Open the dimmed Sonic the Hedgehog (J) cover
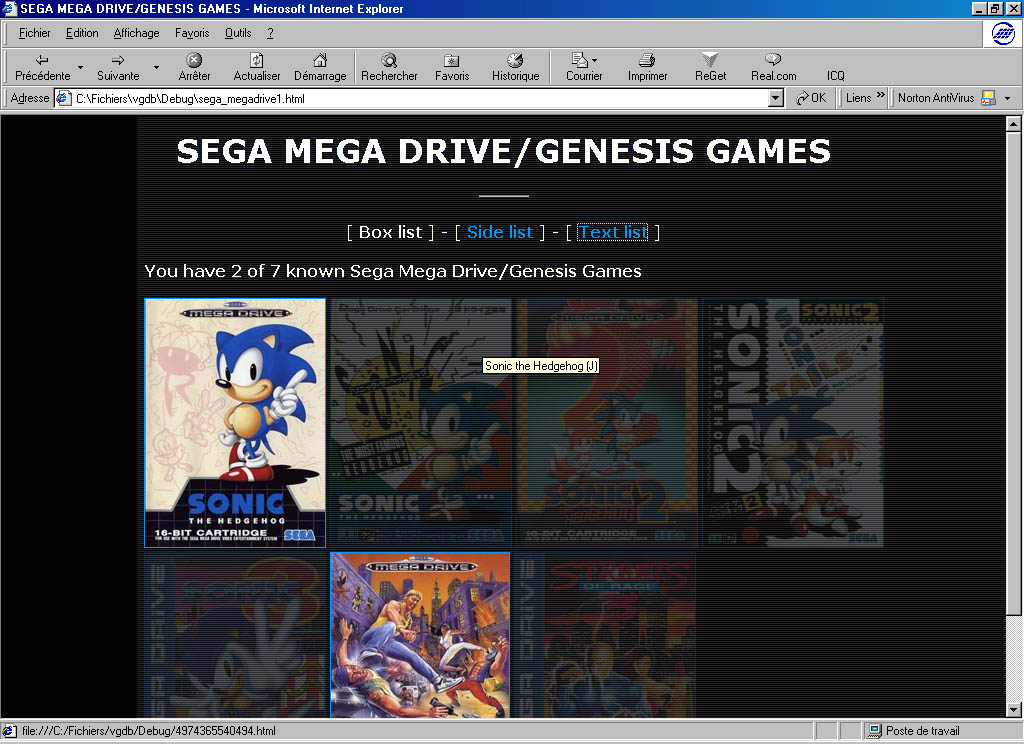Viewport: 1024px width, 744px height. pyautogui.click(x=421, y=423)
